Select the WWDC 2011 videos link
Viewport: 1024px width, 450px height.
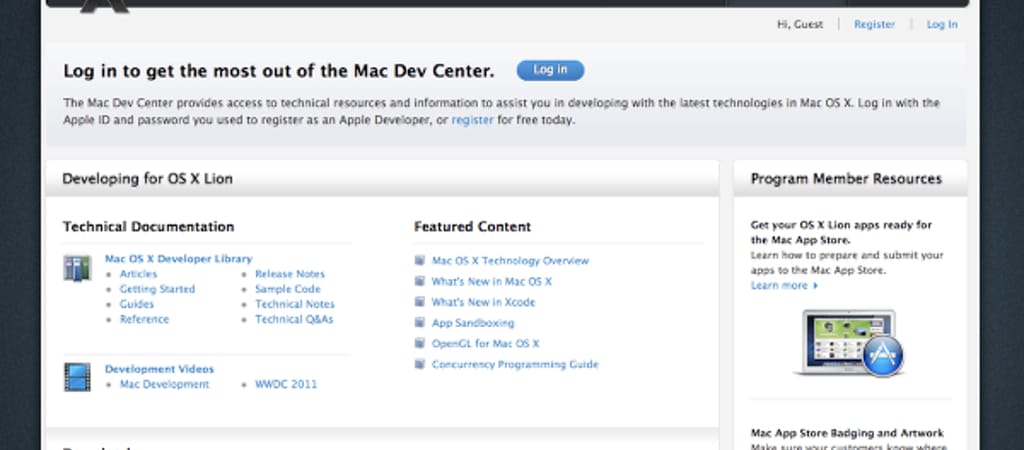click(285, 384)
